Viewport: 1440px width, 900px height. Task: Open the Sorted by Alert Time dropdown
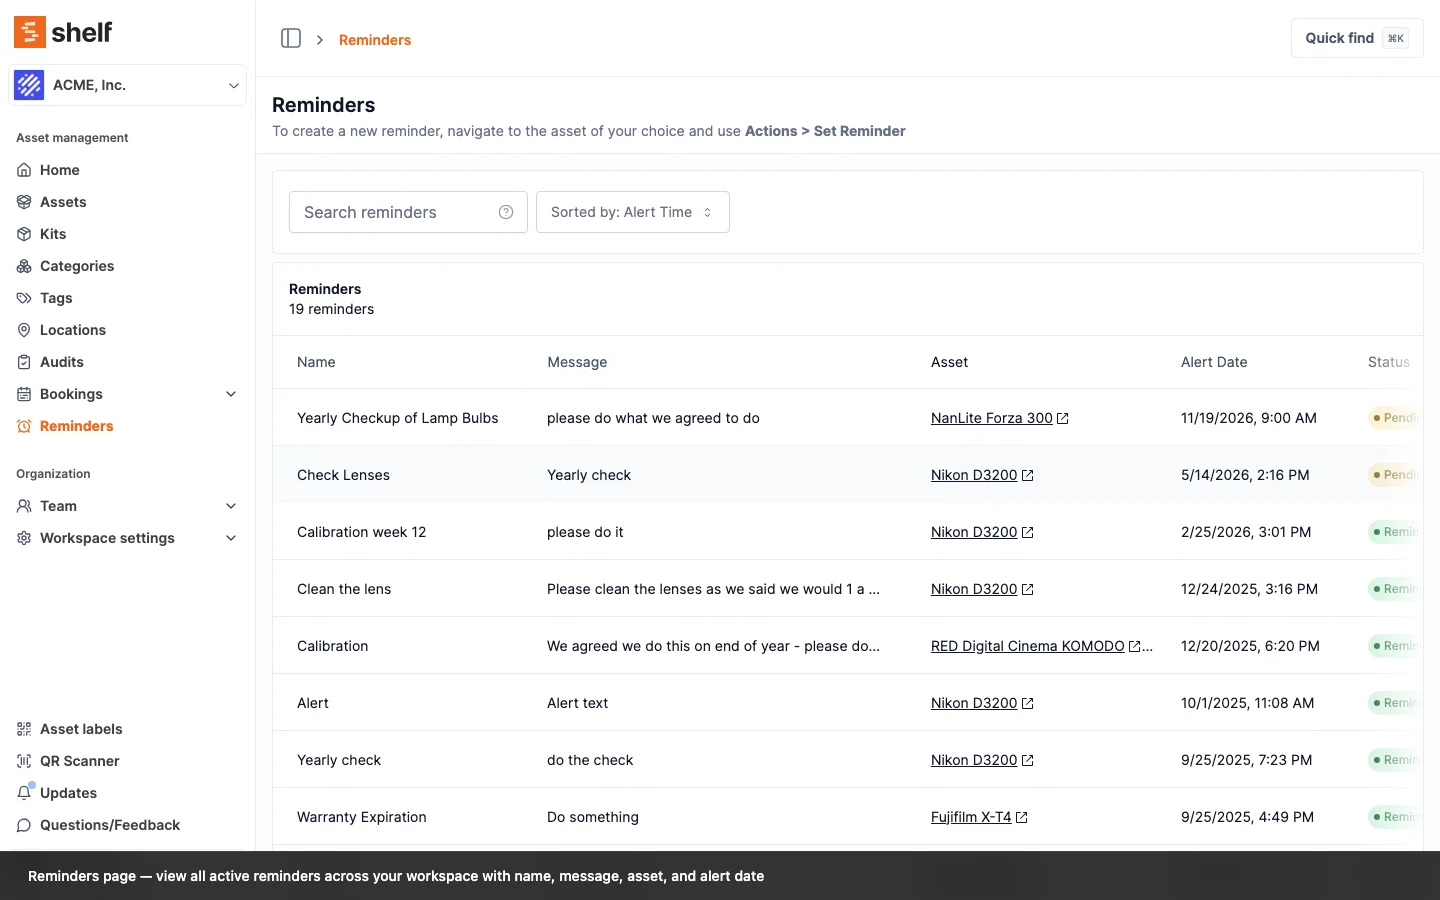point(632,212)
